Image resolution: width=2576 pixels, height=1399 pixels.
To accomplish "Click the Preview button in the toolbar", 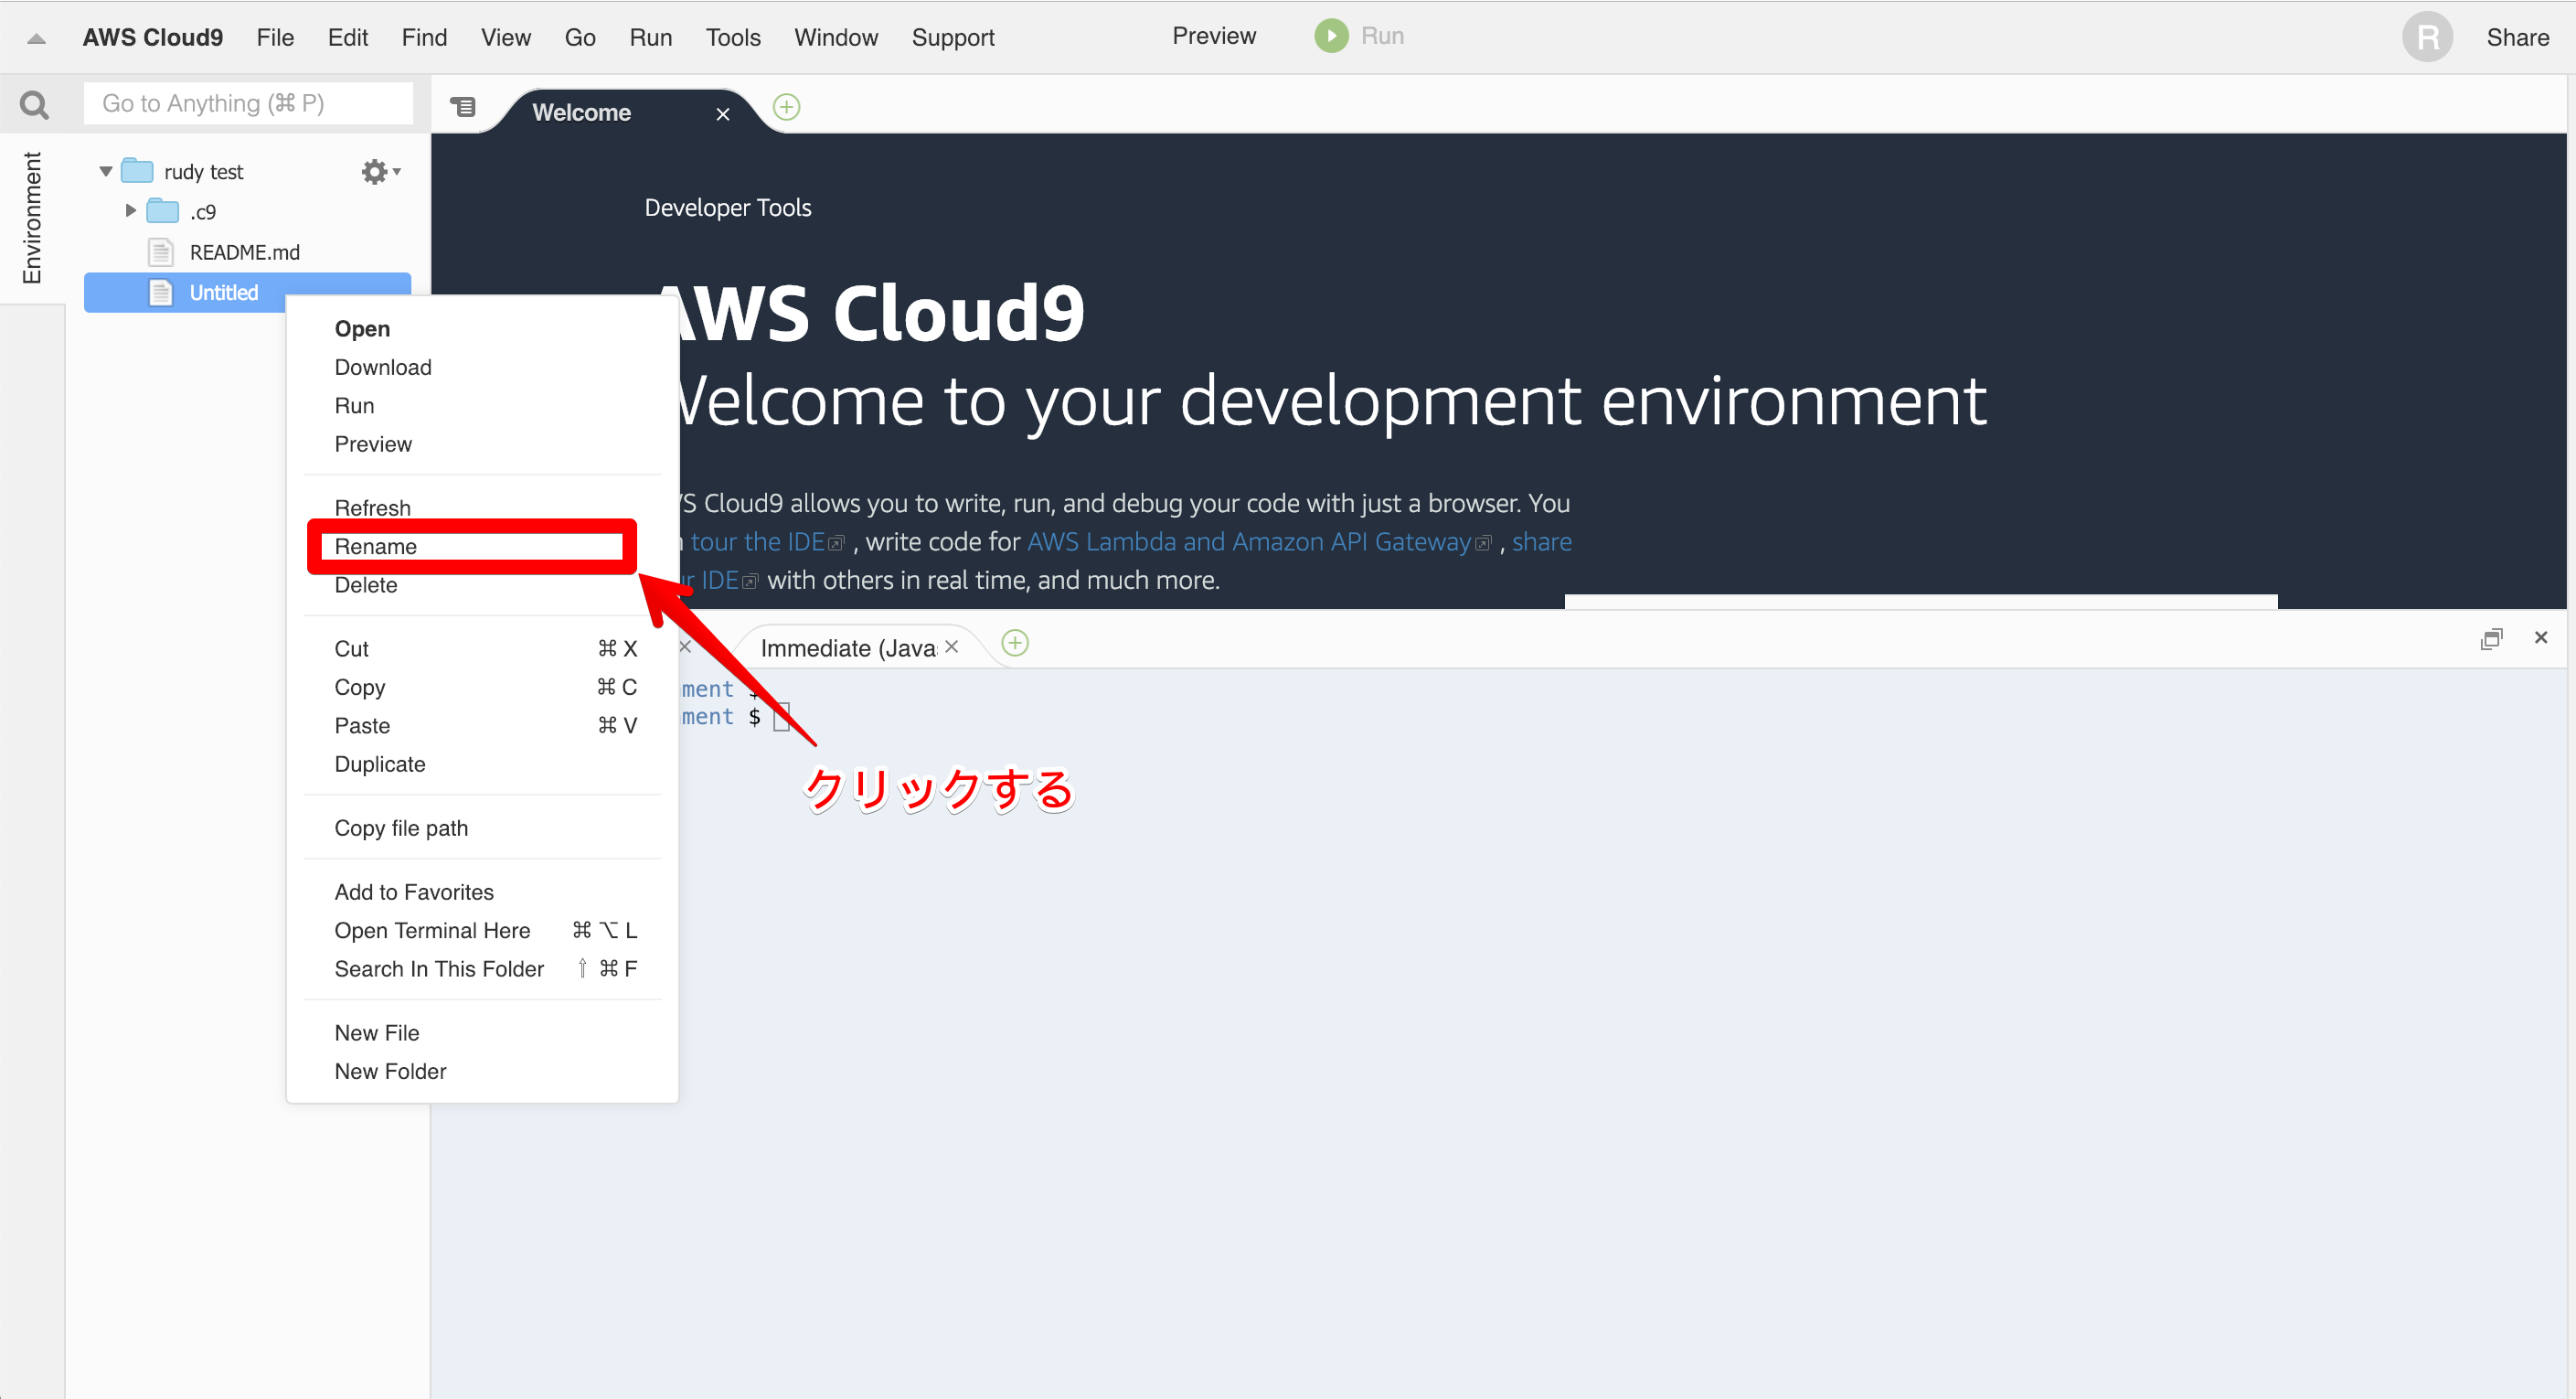I will [1214, 36].
